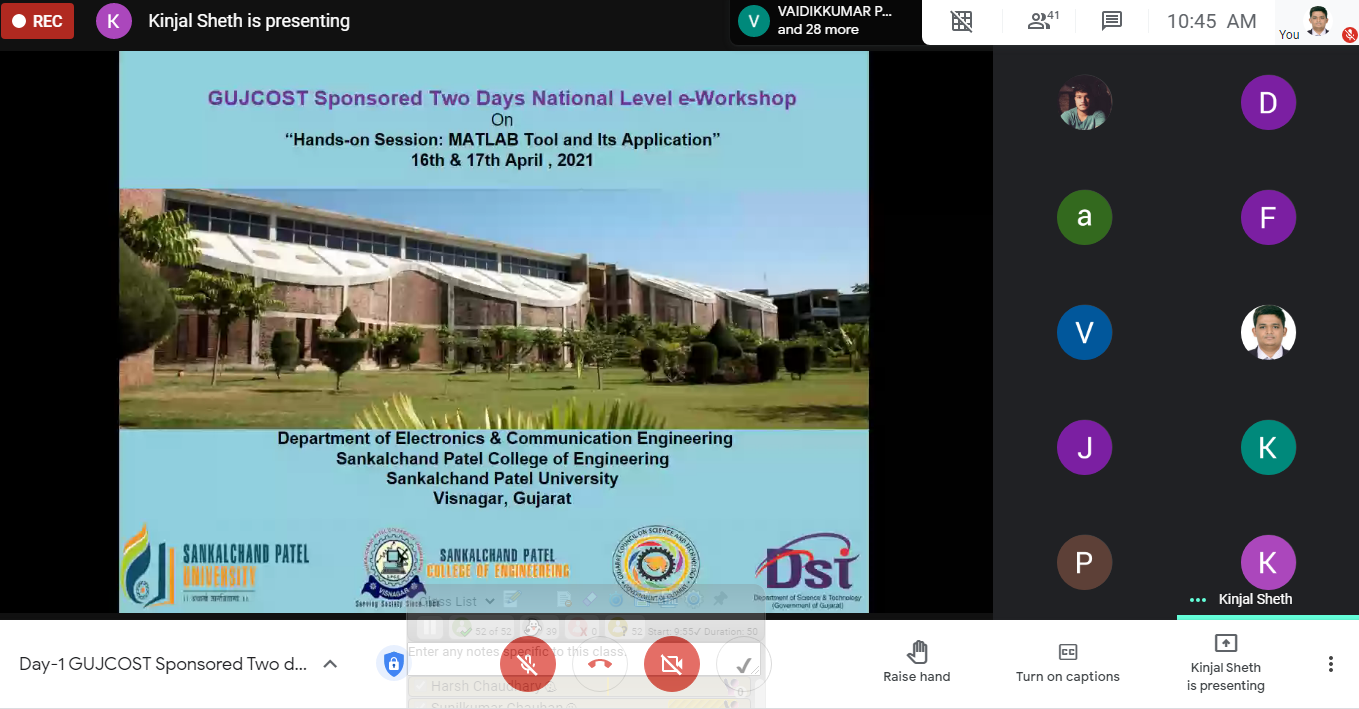The height and width of the screenshot is (709, 1359).
Task: Filter present students 52 of 52
Action: click(x=482, y=629)
